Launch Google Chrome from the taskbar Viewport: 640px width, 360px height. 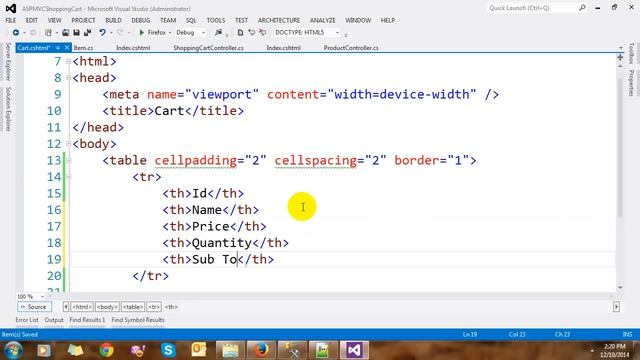(x=107, y=350)
